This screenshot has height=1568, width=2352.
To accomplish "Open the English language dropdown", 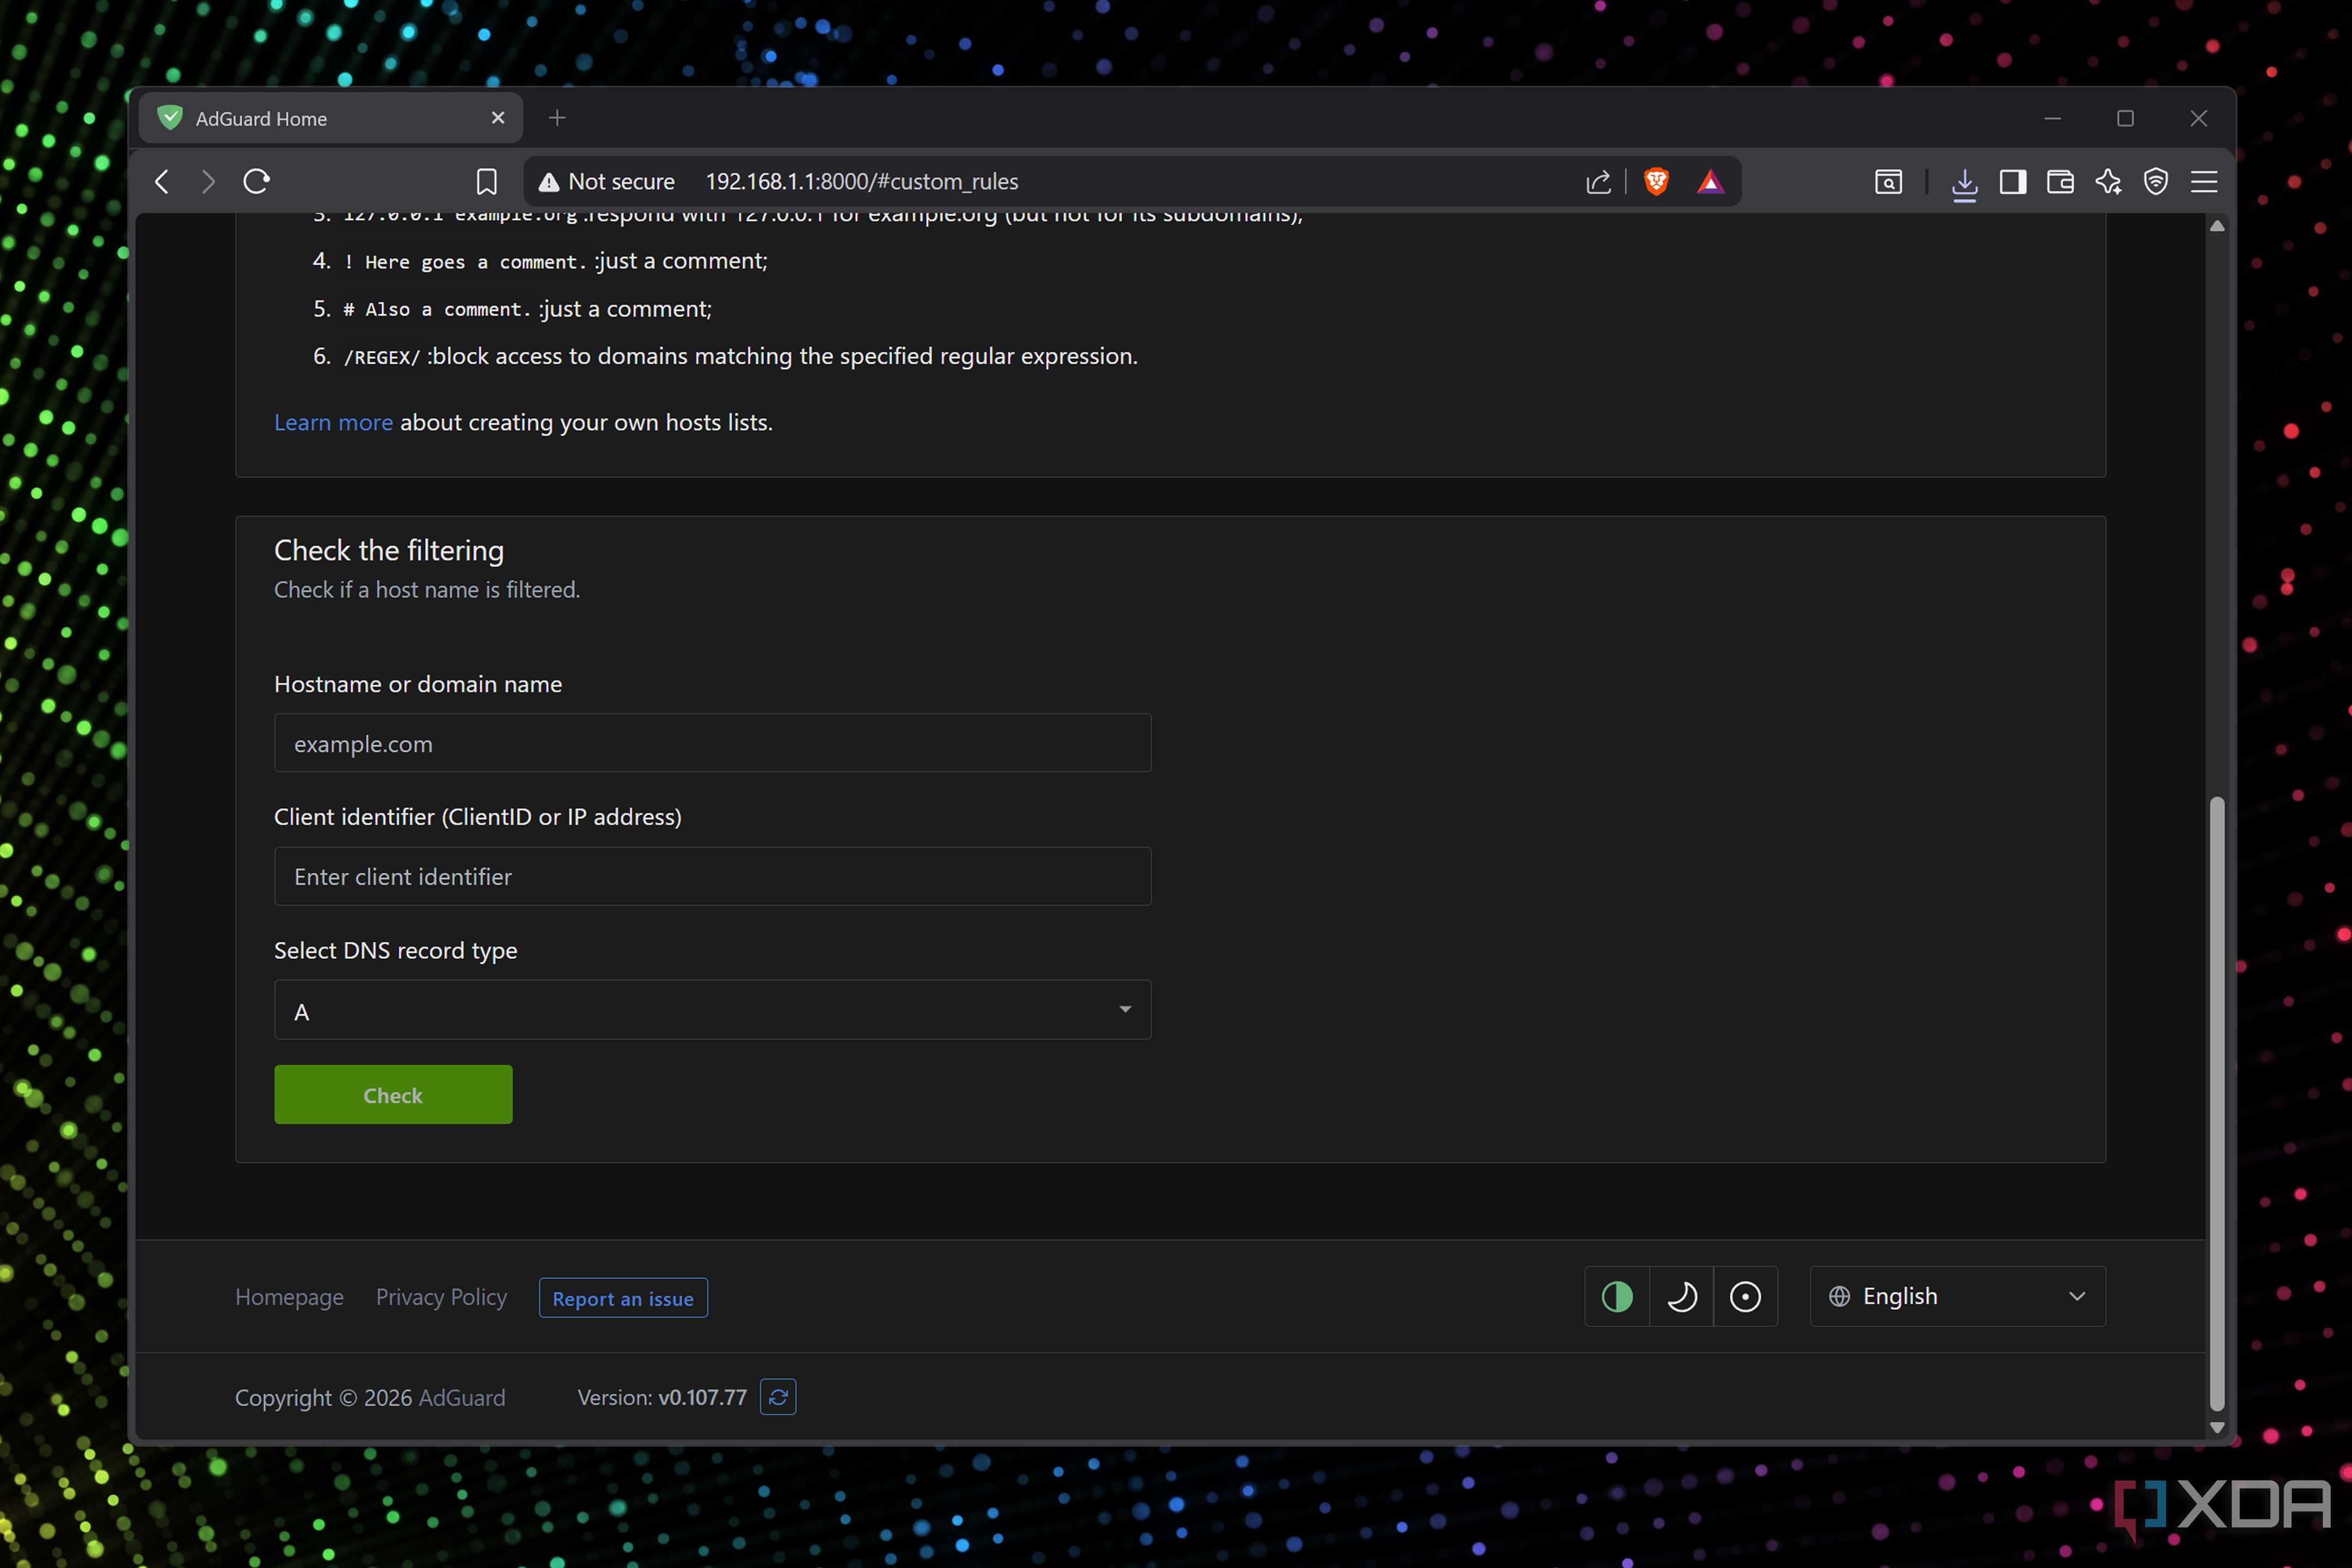I will (x=1957, y=1296).
